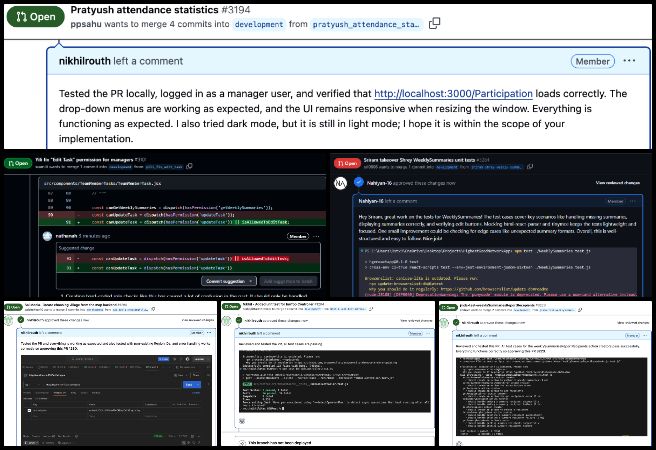This screenshot has width=656, height=450.
Task: Click blue Send button in embedded Postman screenshot
Action: pyautogui.click(x=192, y=384)
